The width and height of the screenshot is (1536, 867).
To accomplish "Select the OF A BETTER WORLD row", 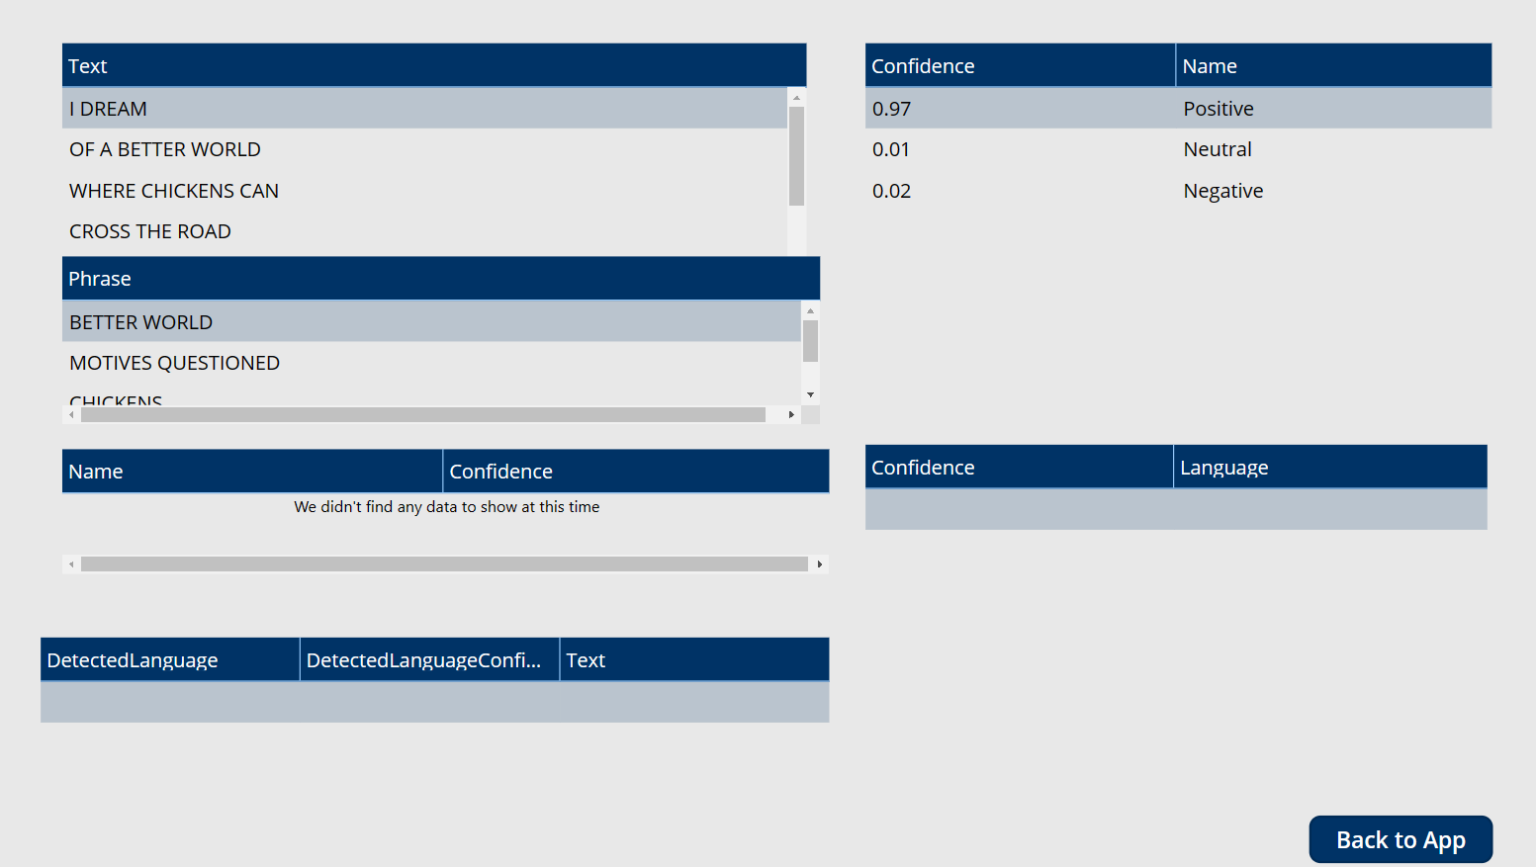I will point(400,149).
